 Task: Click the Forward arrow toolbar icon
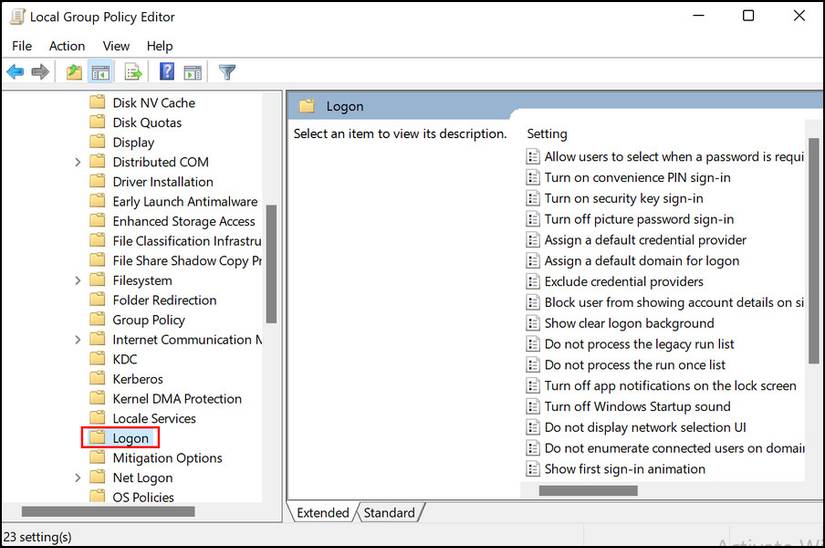[x=40, y=72]
